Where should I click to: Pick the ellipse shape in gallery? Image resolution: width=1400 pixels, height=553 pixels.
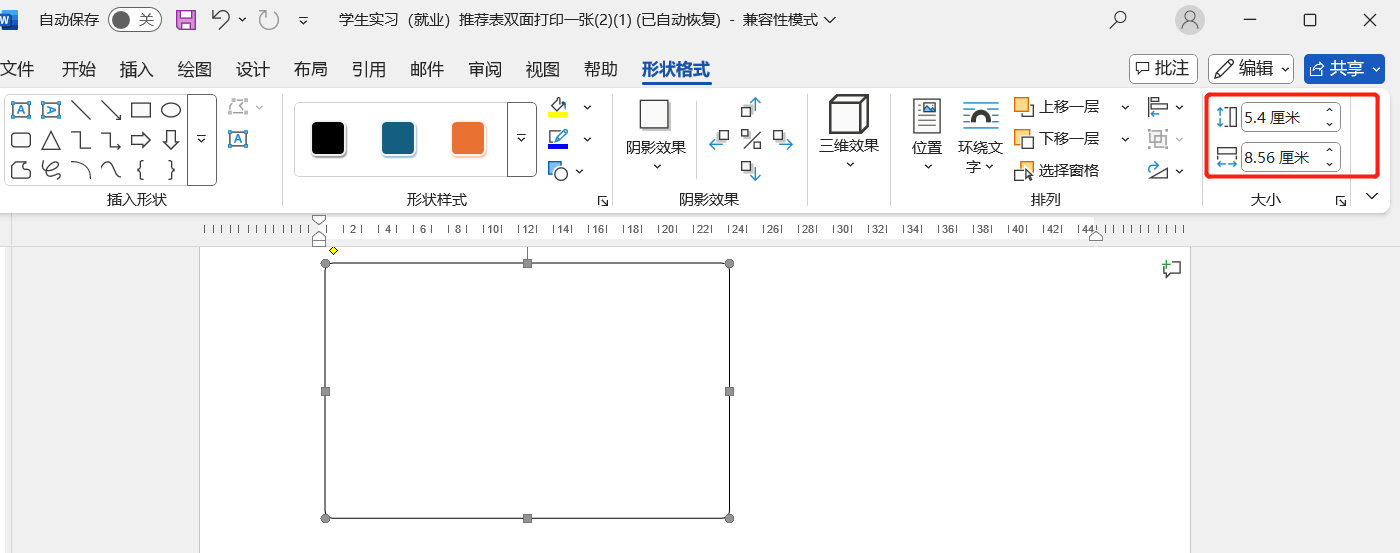point(171,110)
